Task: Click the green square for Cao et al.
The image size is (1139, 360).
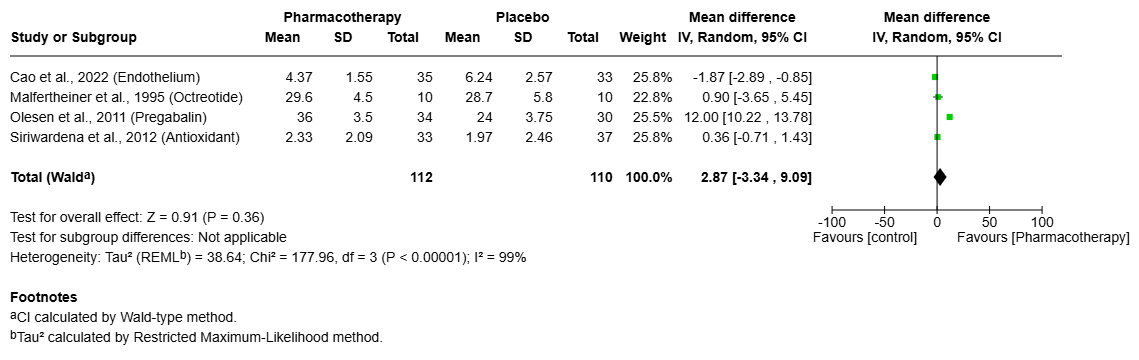Action: [x=935, y=77]
